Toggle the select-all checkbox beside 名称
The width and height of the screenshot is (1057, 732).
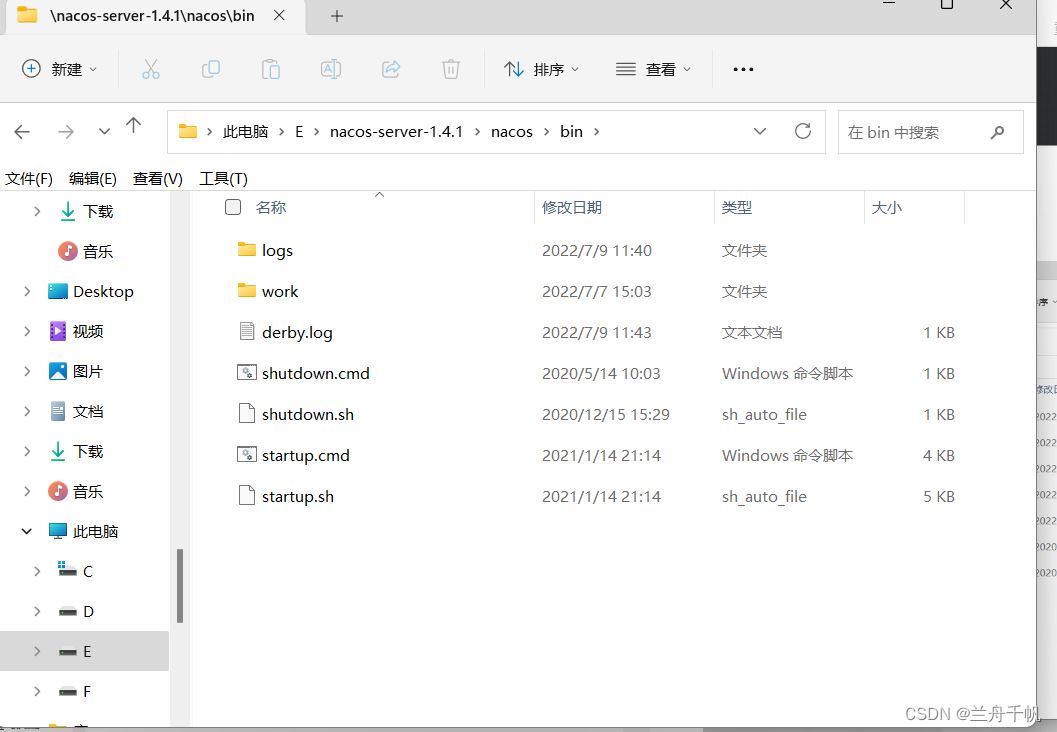point(233,207)
